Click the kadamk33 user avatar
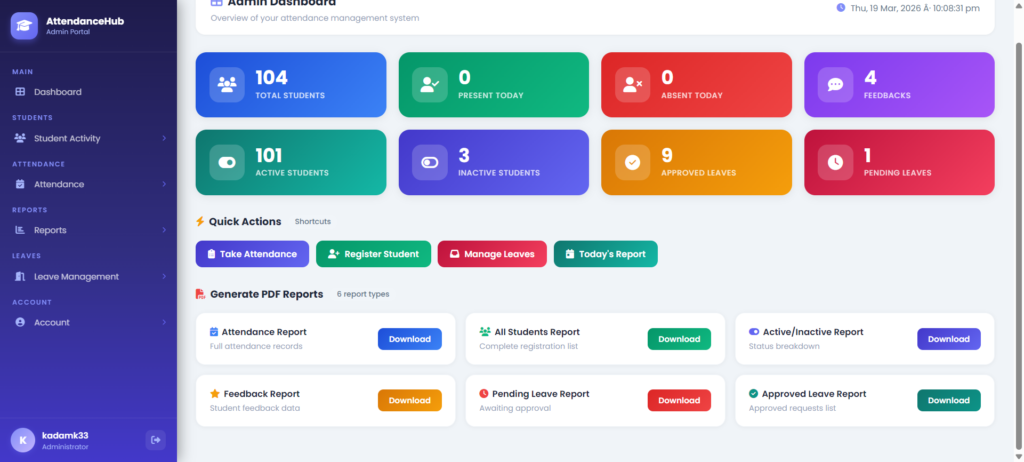 tap(22, 440)
